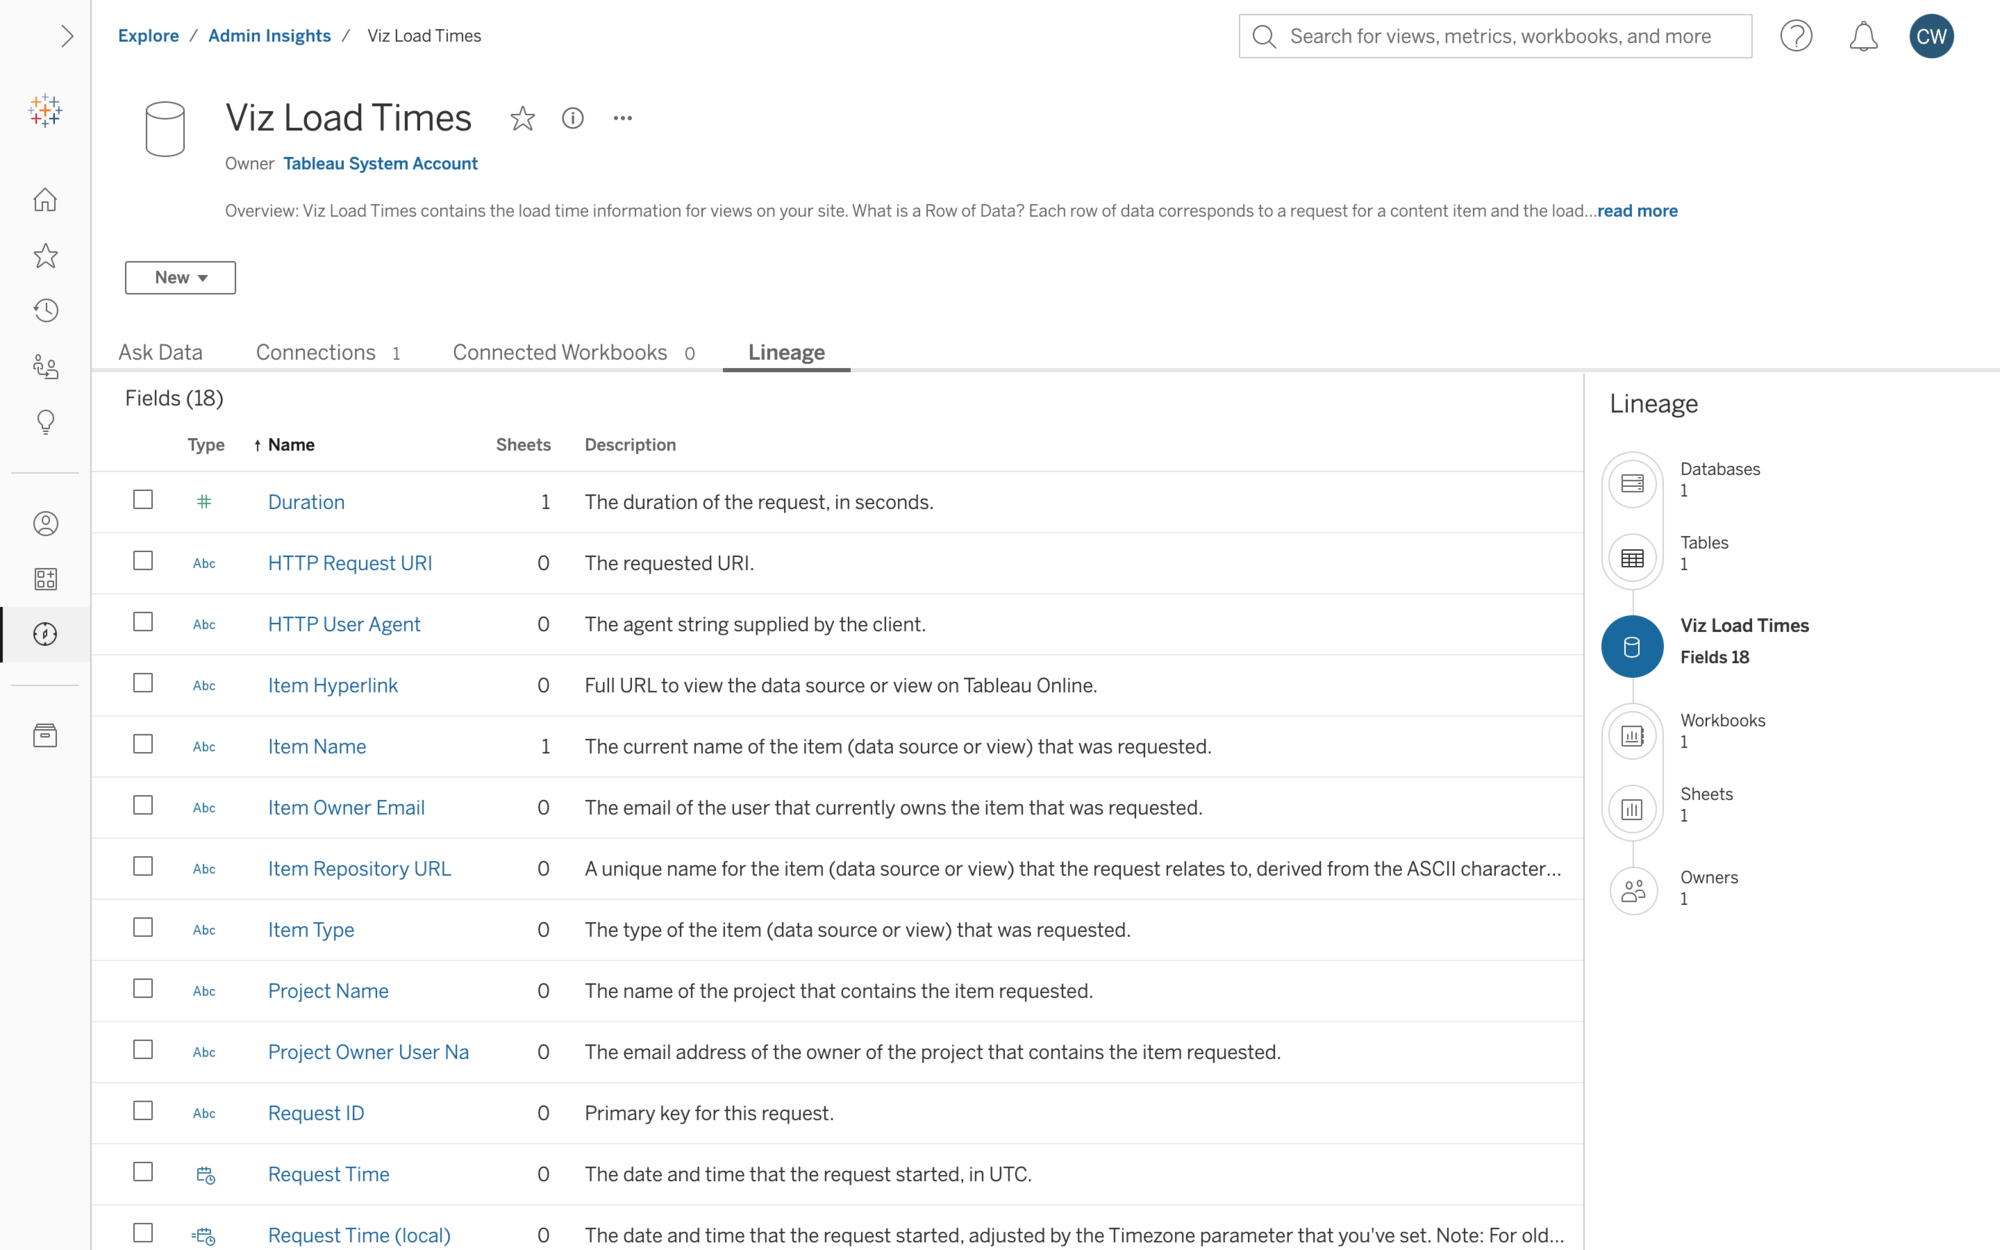Check the Item Name checkbox
2000x1250 pixels.
coord(143,744)
